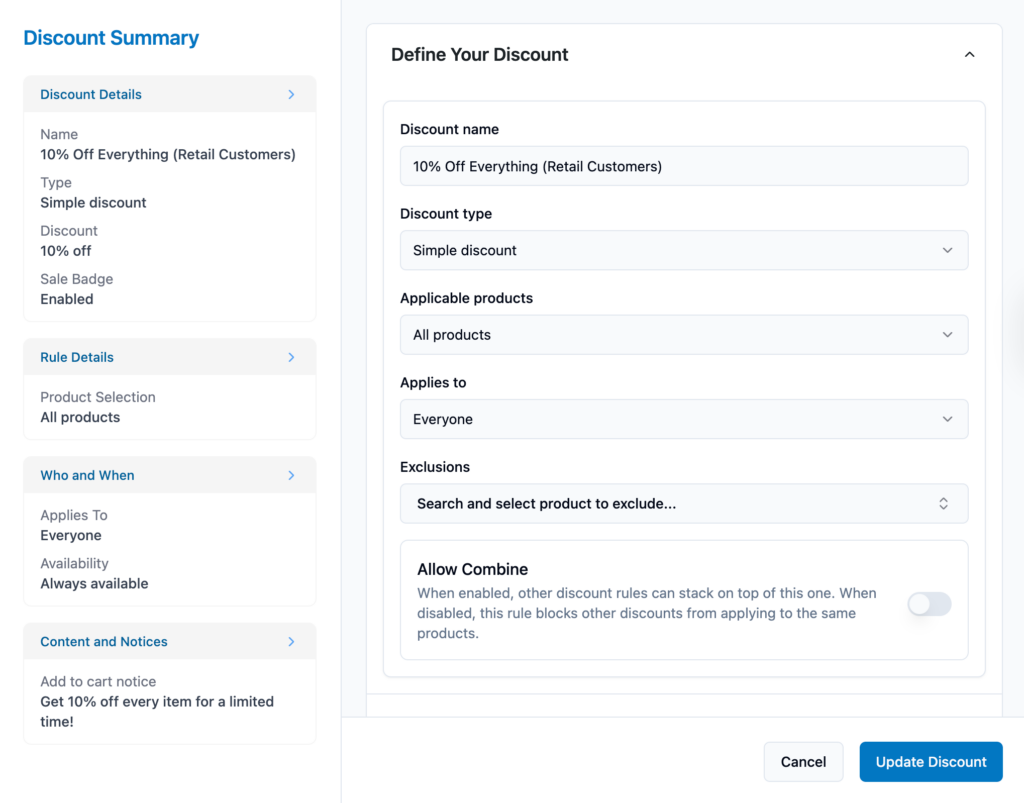This screenshot has height=803, width=1024.
Task: Click the Discount Details chevron arrow
Action: pyautogui.click(x=291, y=95)
